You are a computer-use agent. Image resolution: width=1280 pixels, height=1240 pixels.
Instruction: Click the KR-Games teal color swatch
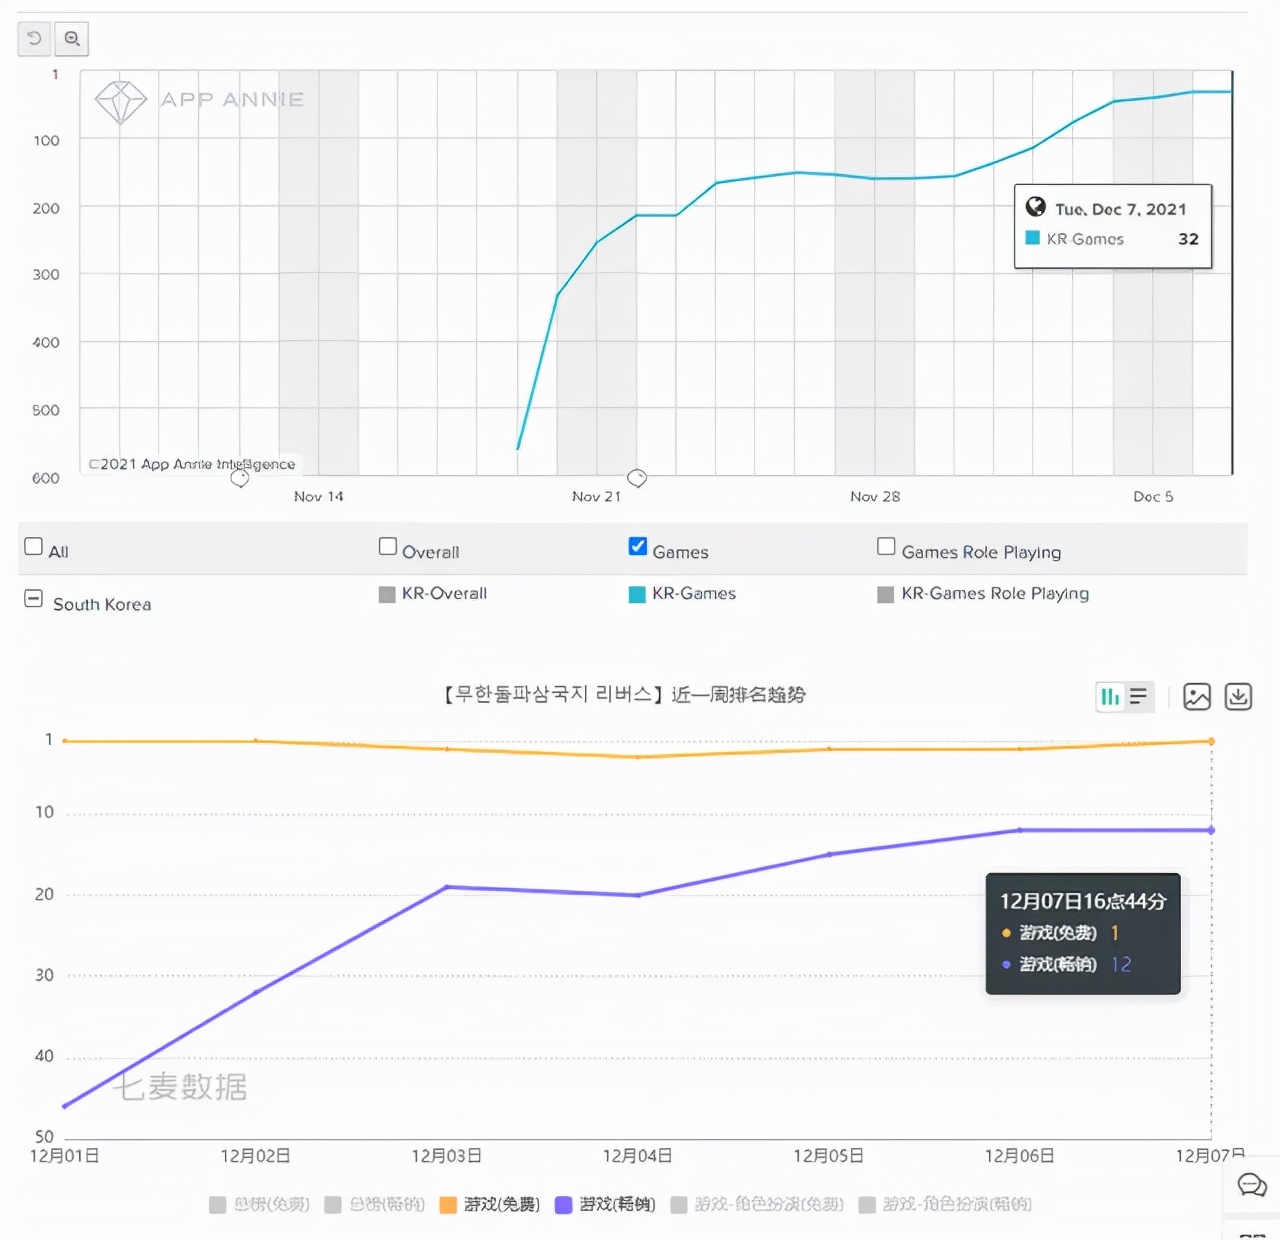[x=637, y=595]
